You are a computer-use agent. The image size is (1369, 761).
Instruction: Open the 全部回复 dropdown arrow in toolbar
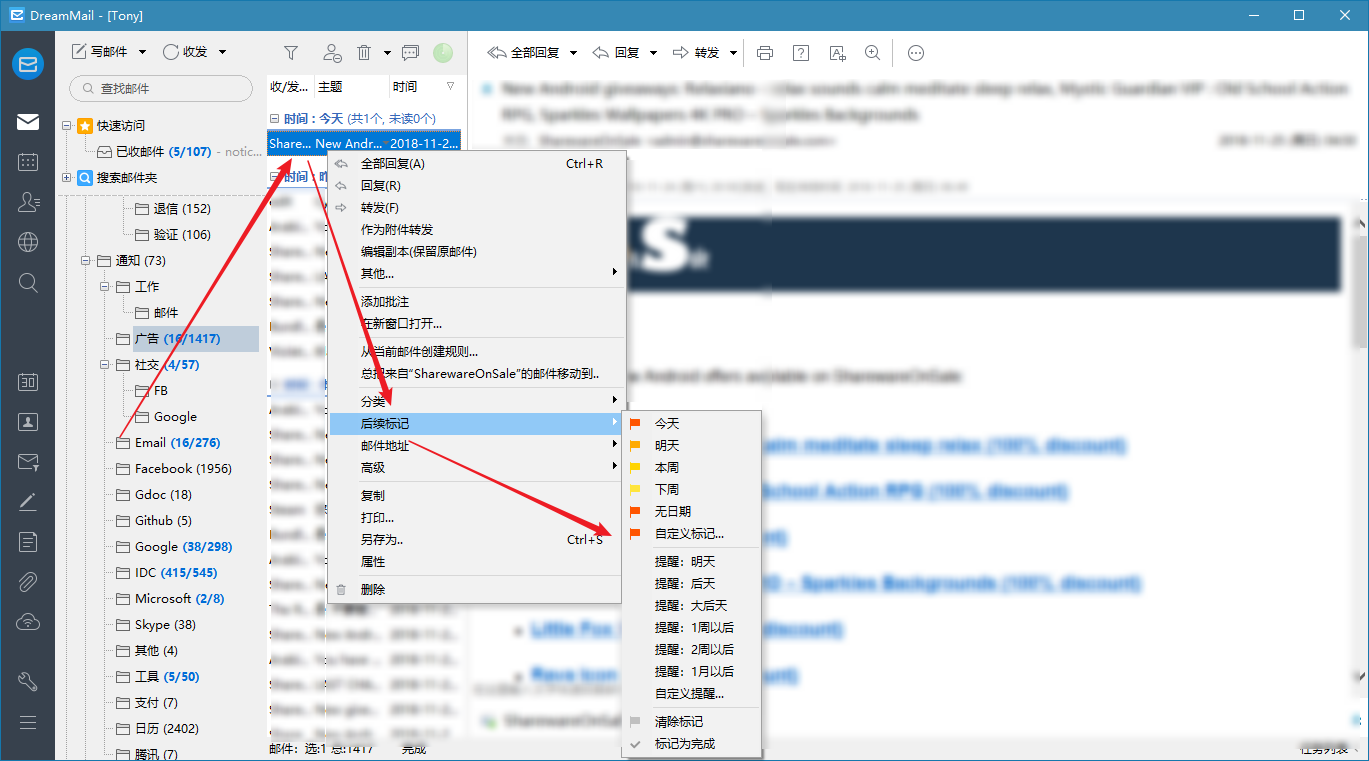click(x=574, y=53)
